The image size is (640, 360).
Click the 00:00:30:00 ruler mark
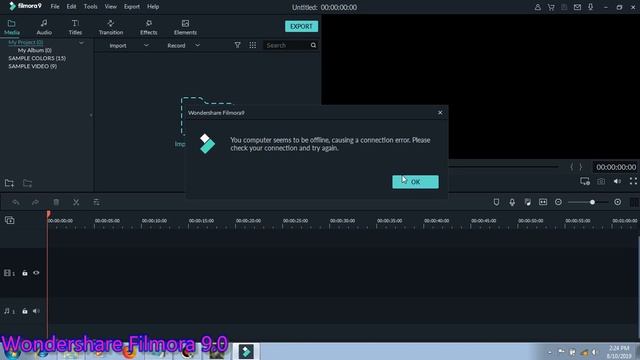click(342, 220)
